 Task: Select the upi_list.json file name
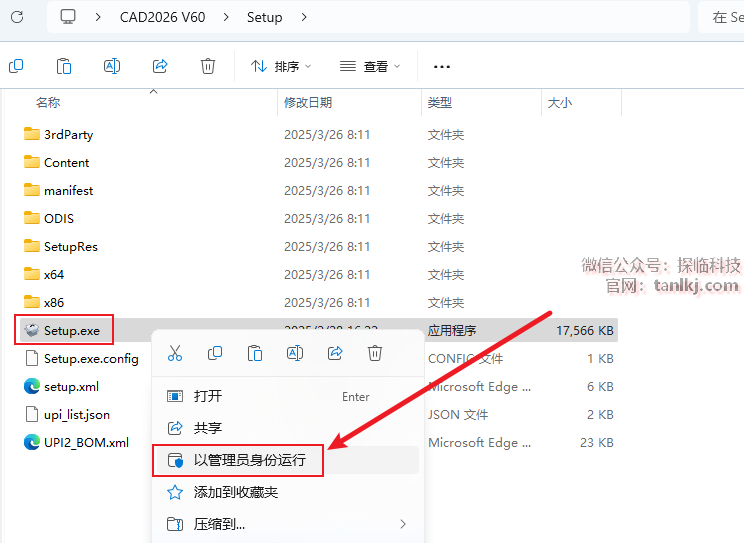pos(77,414)
